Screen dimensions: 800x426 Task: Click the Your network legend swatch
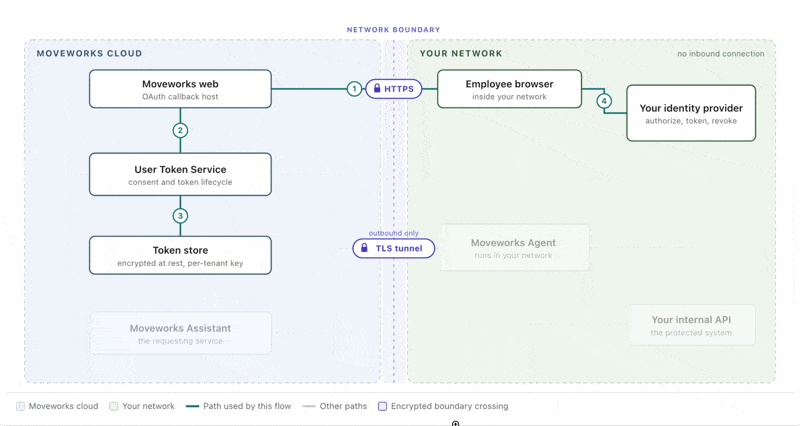[x=114, y=406]
